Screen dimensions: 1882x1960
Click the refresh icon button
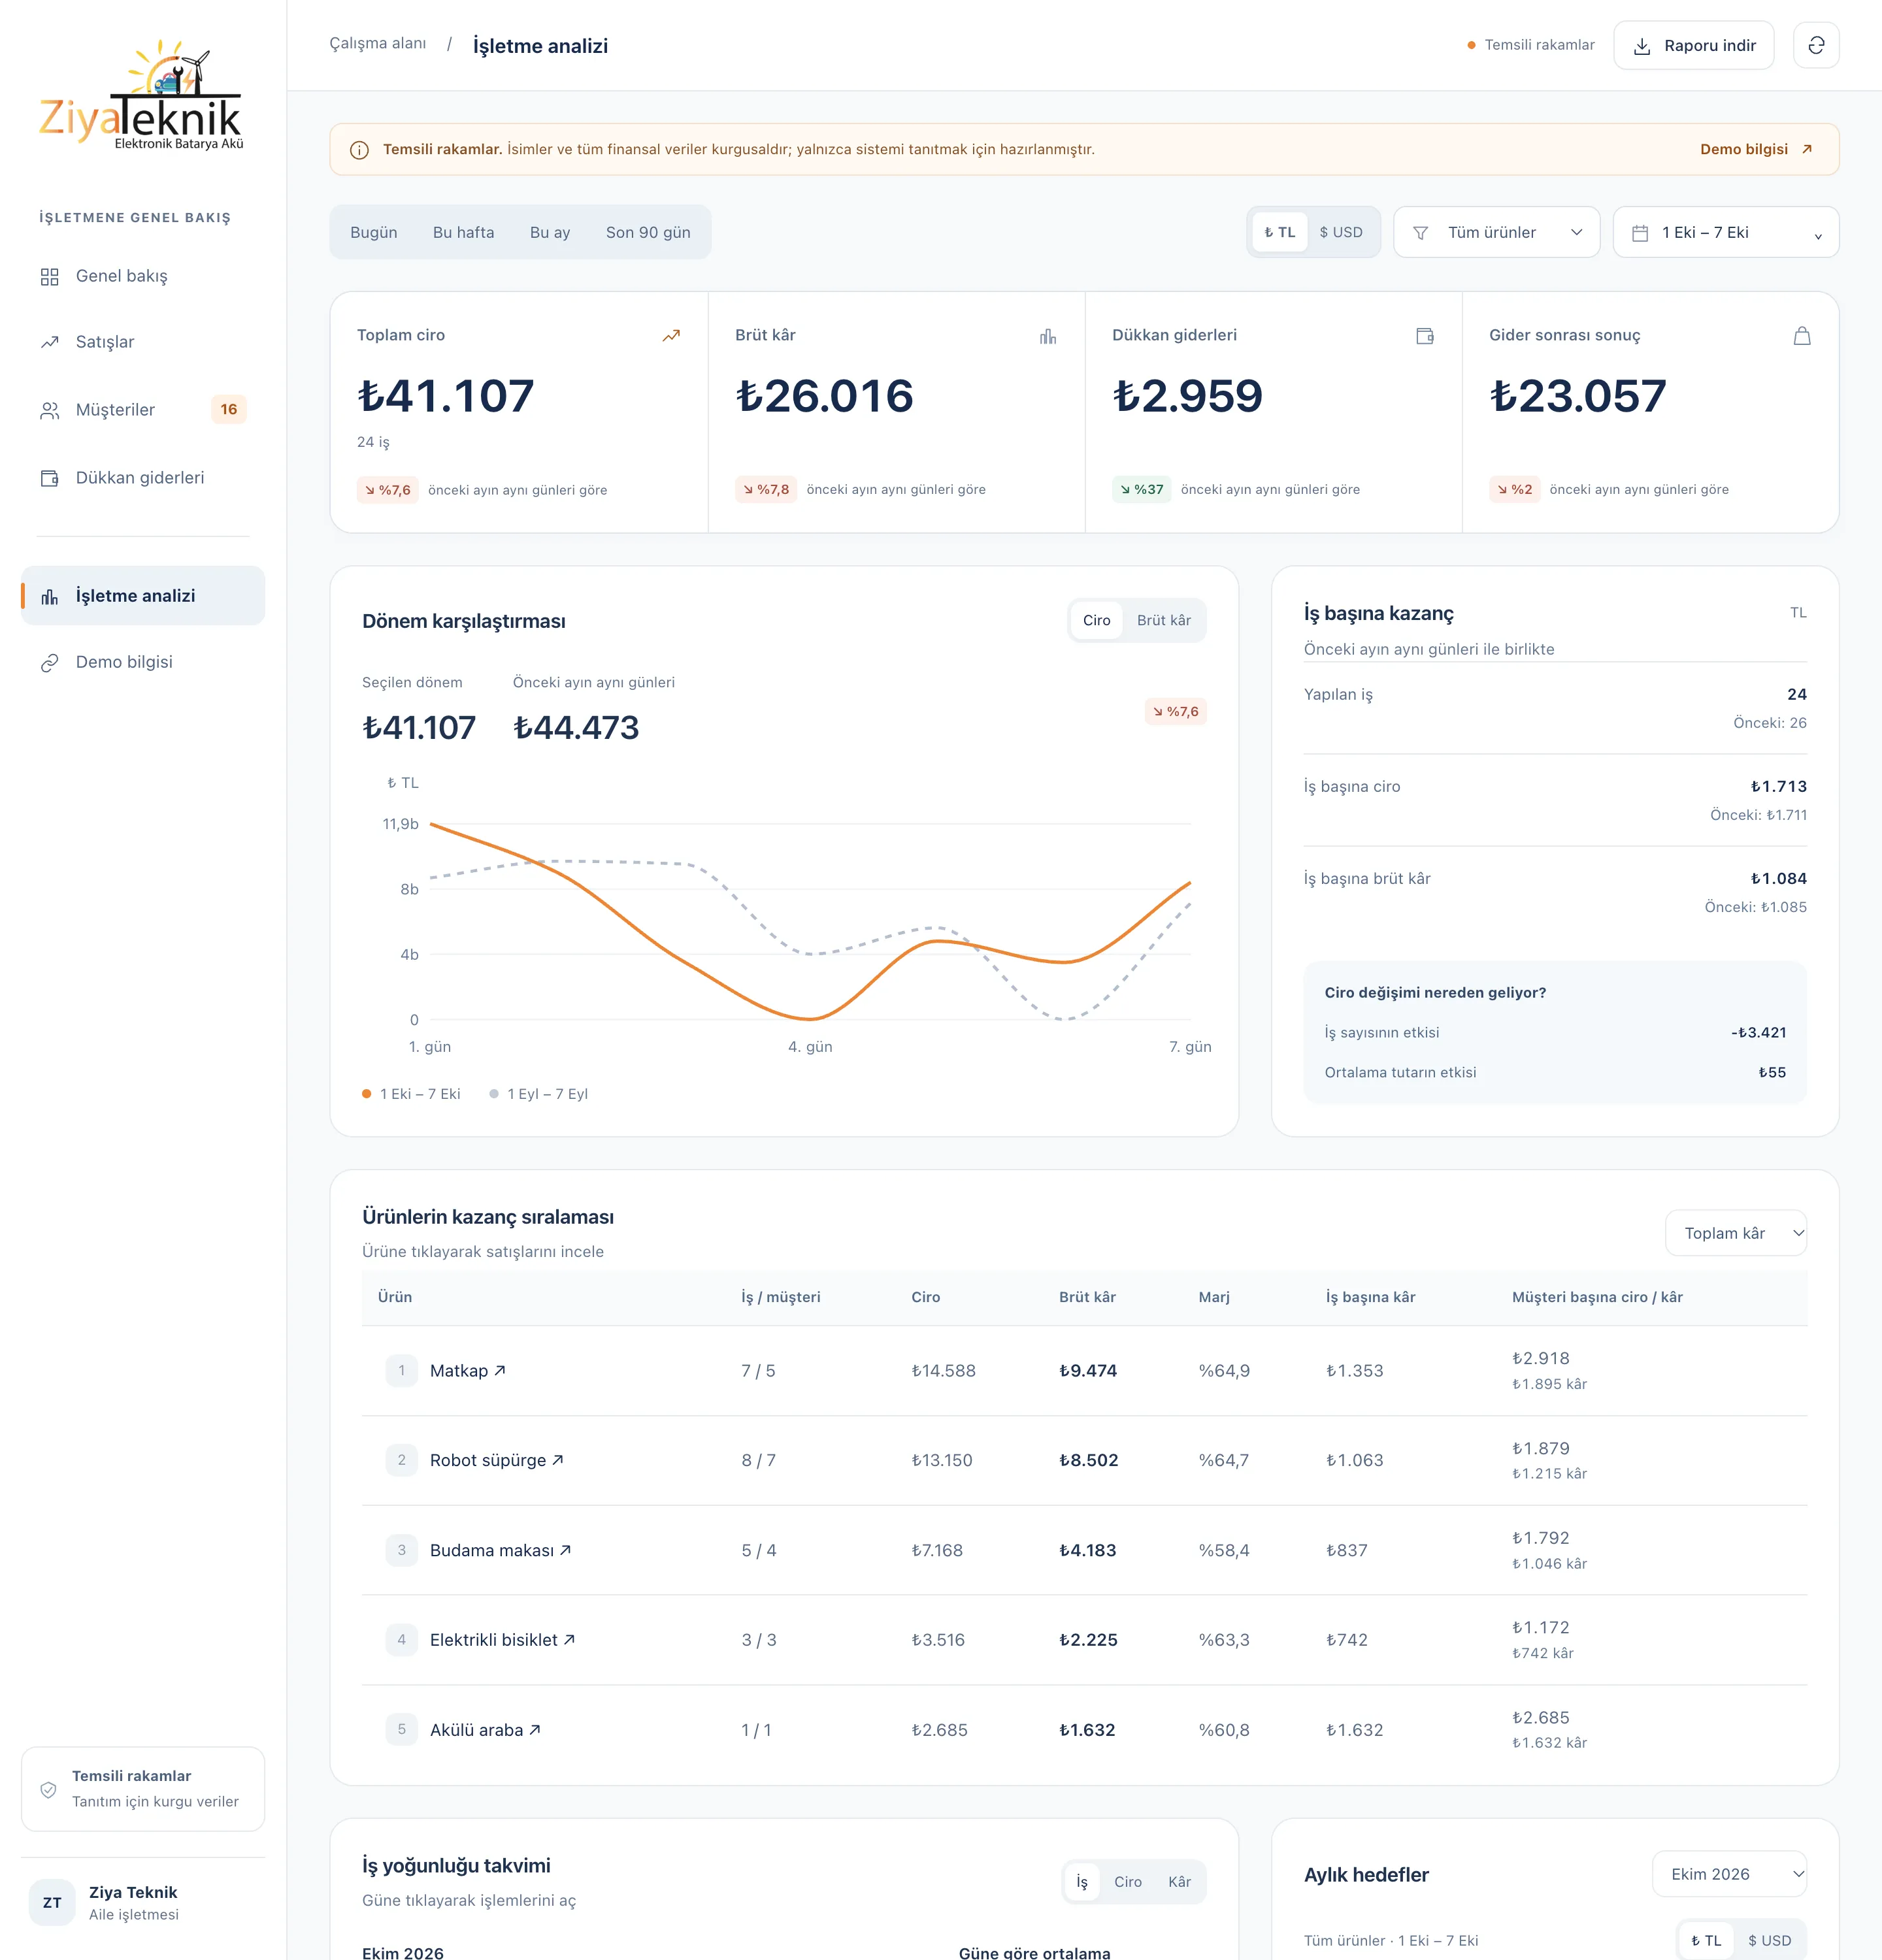pyautogui.click(x=1816, y=45)
